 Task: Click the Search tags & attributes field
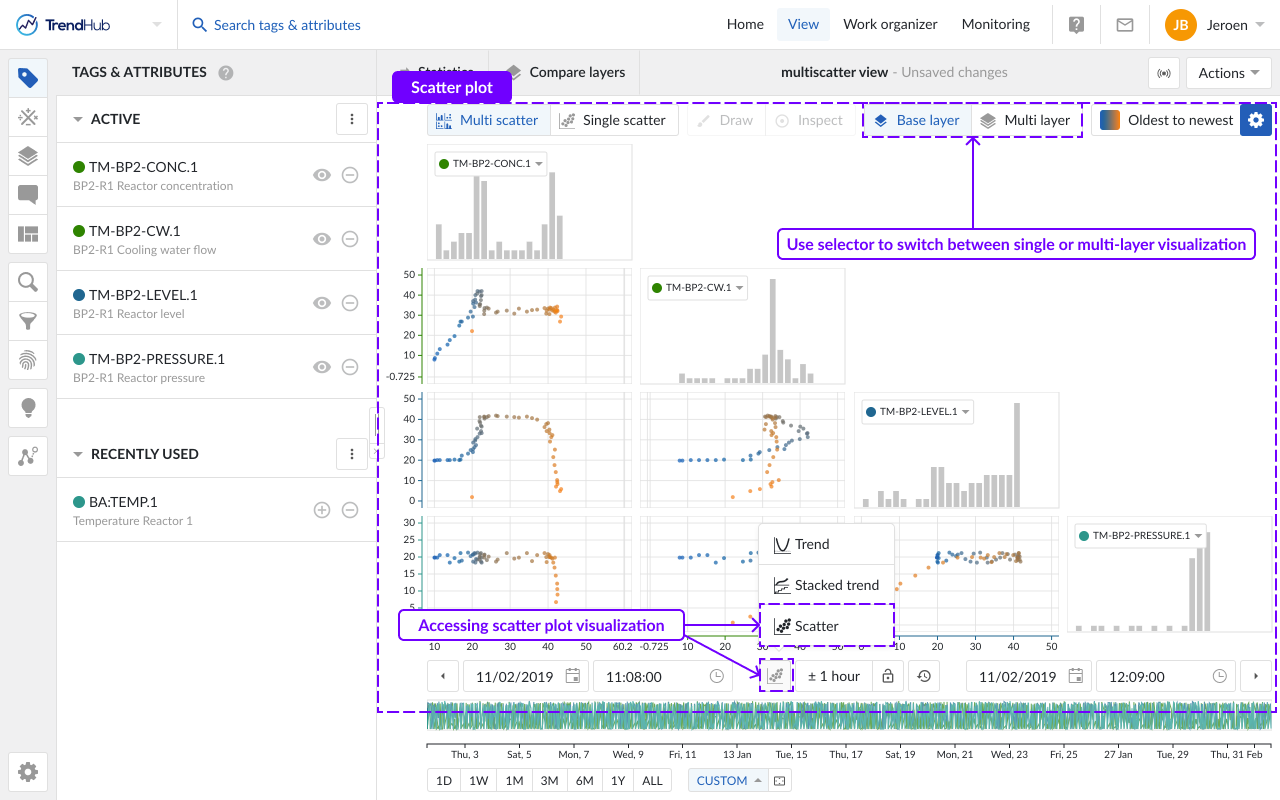(x=288, y=25)
